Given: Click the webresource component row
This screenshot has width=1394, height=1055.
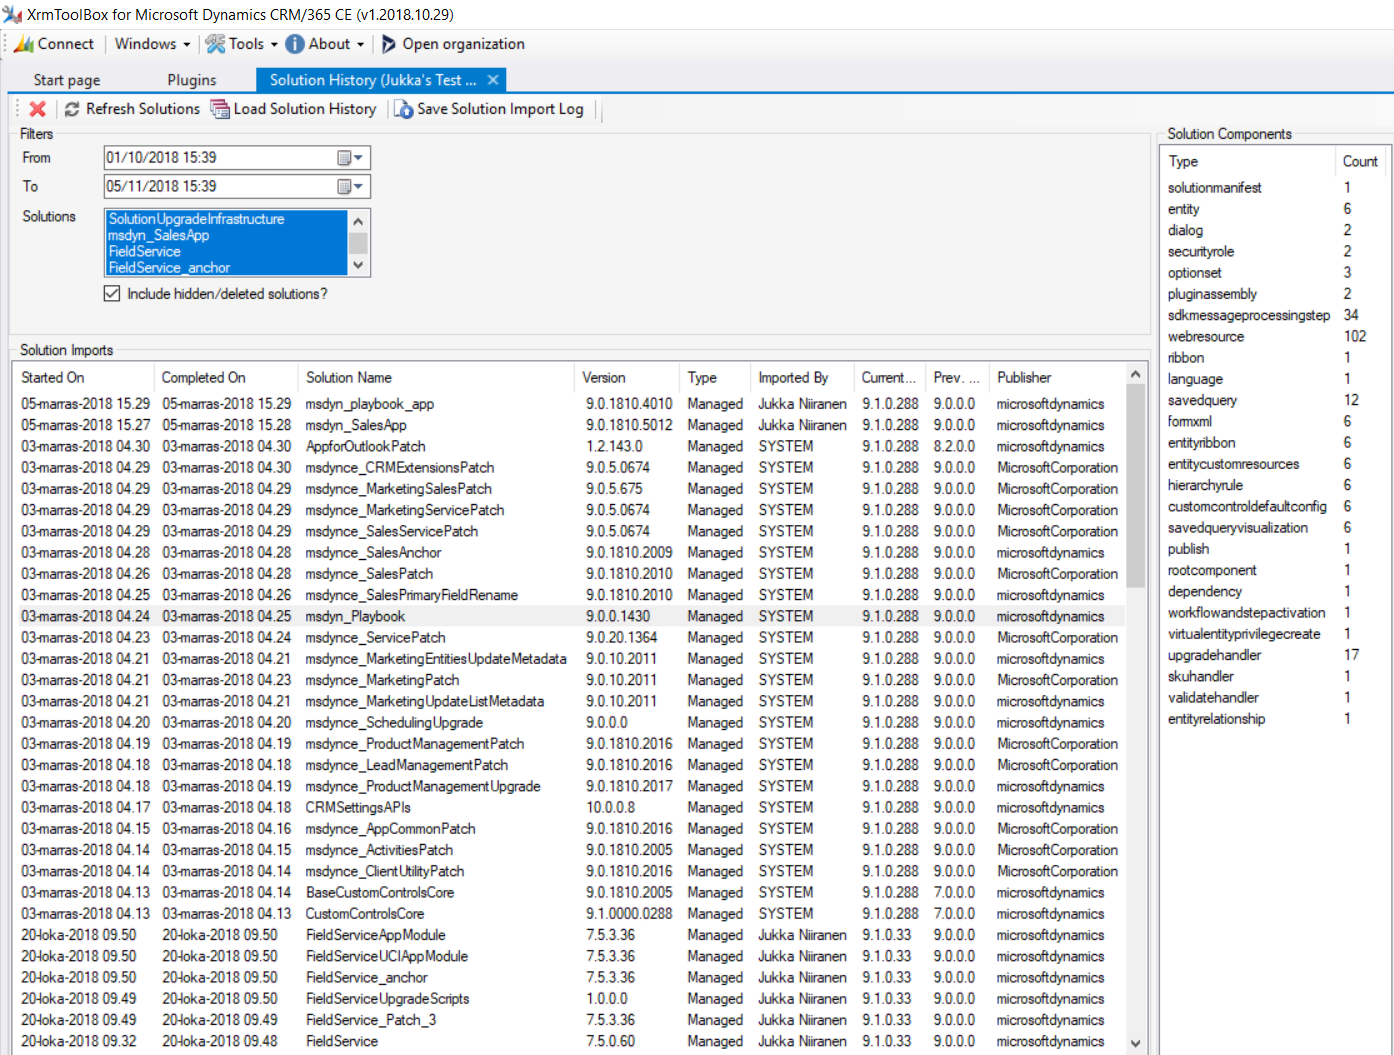Looking at the screenshot, I should coord(1272,337).
